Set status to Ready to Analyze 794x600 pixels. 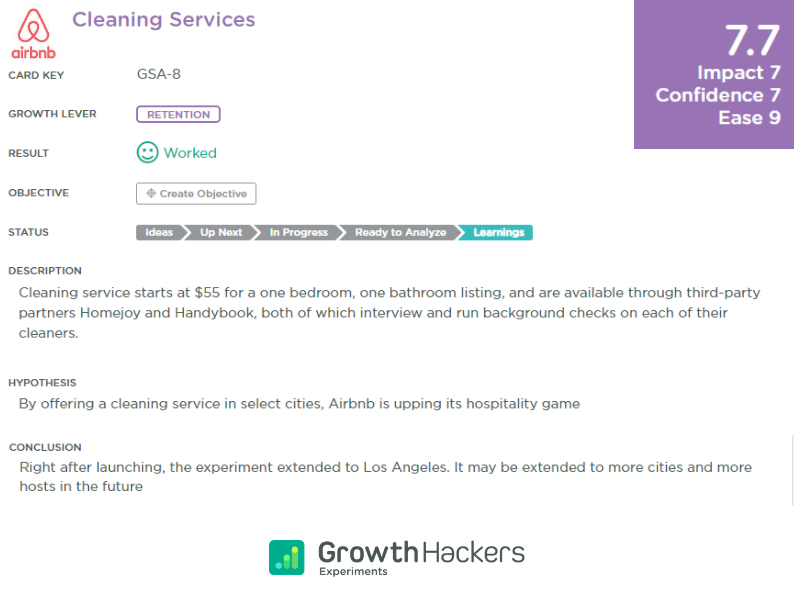point(400,232)
